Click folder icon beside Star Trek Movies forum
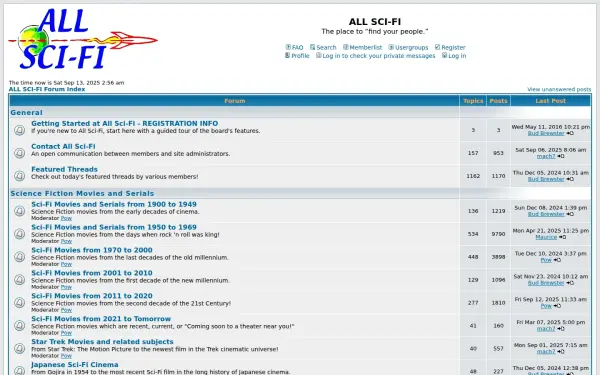The image size is (600, 375). (x=20, y=349)
